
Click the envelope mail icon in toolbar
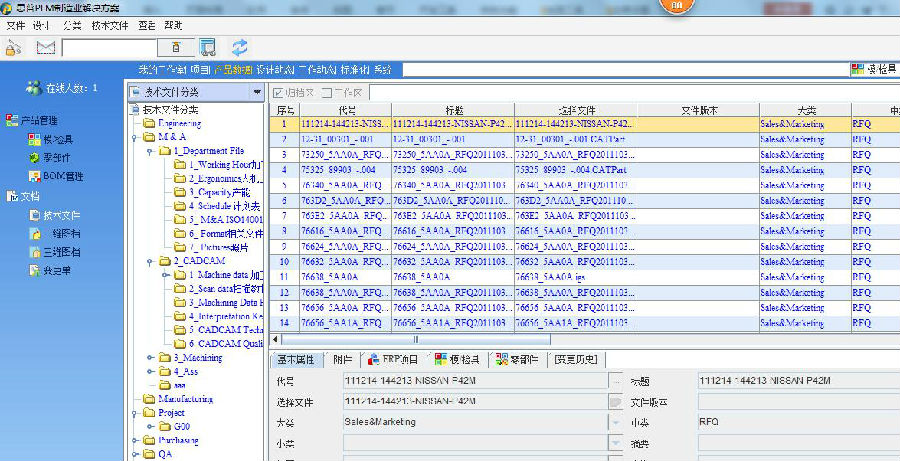[x=45, y=47]
